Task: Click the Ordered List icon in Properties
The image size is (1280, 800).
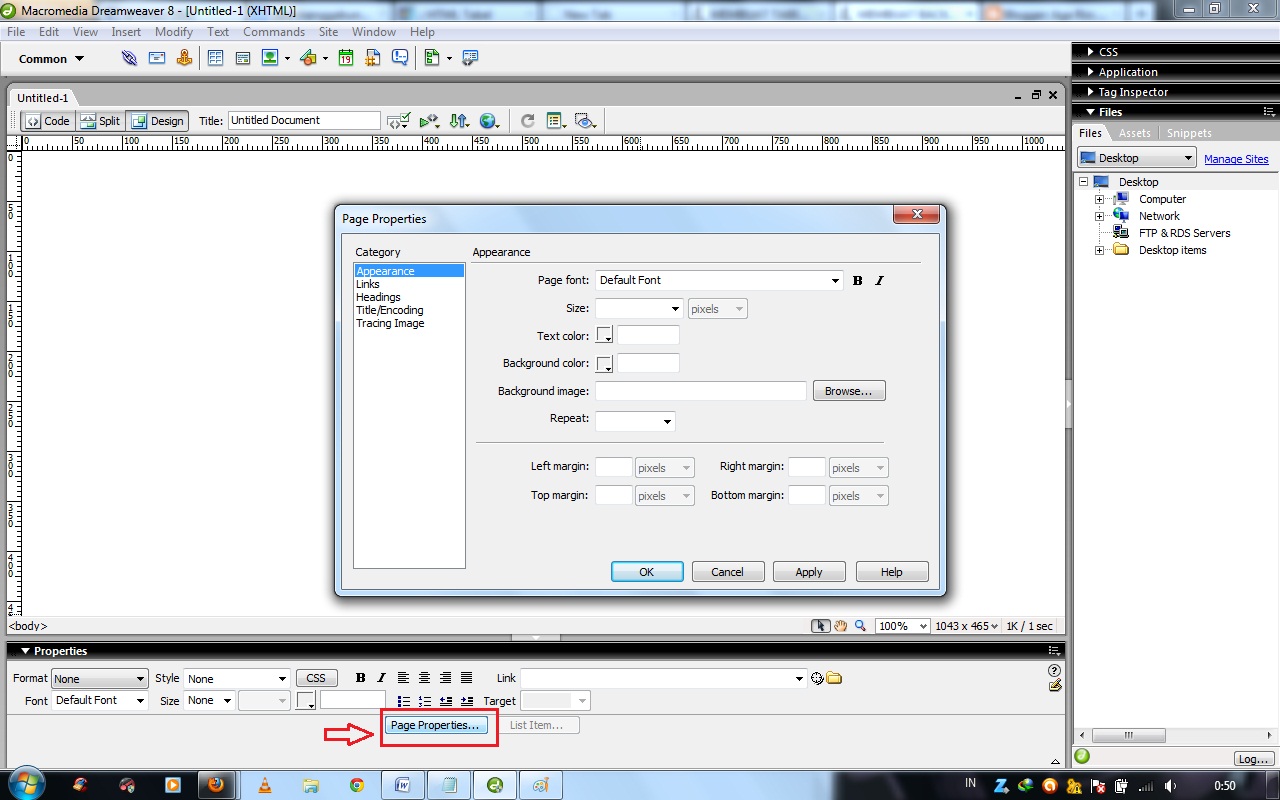Action: coord(425,701)
